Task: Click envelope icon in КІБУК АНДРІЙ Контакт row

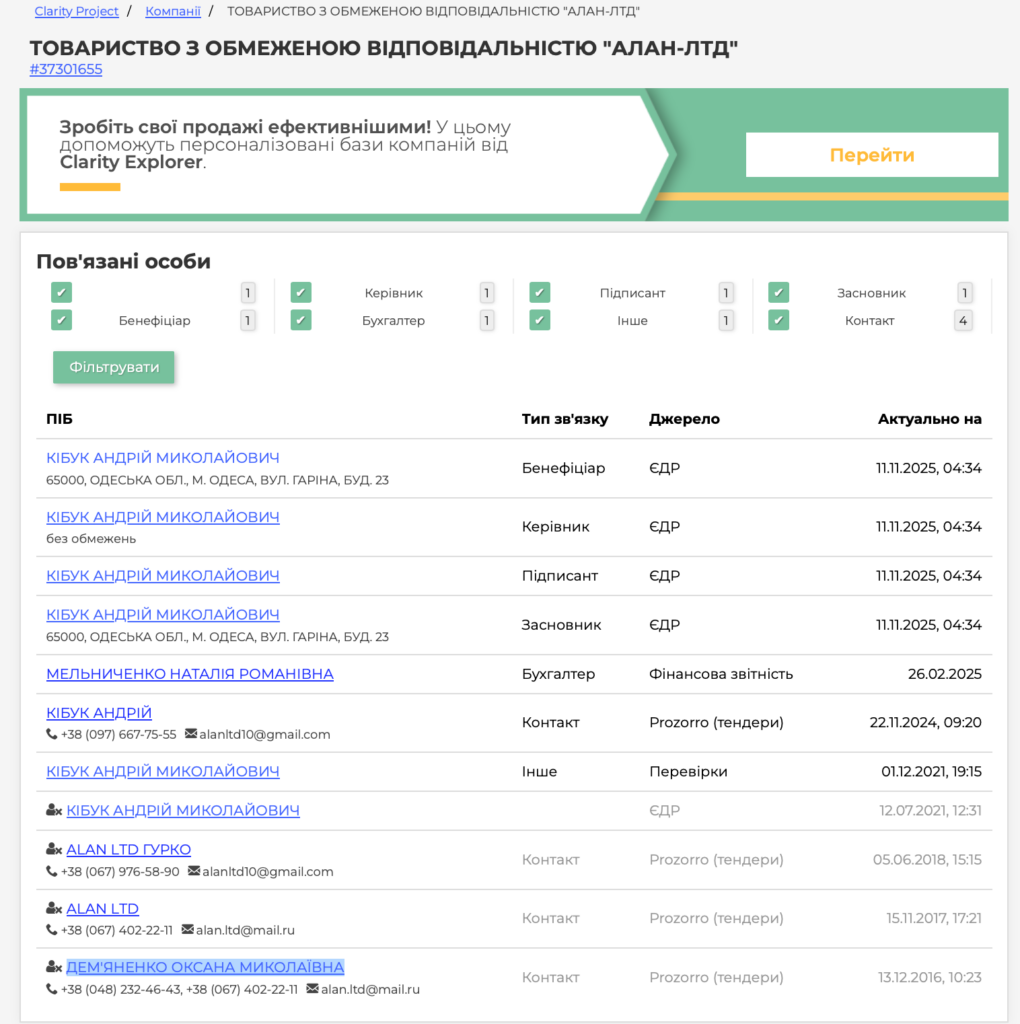Action: tap(191, 735)
